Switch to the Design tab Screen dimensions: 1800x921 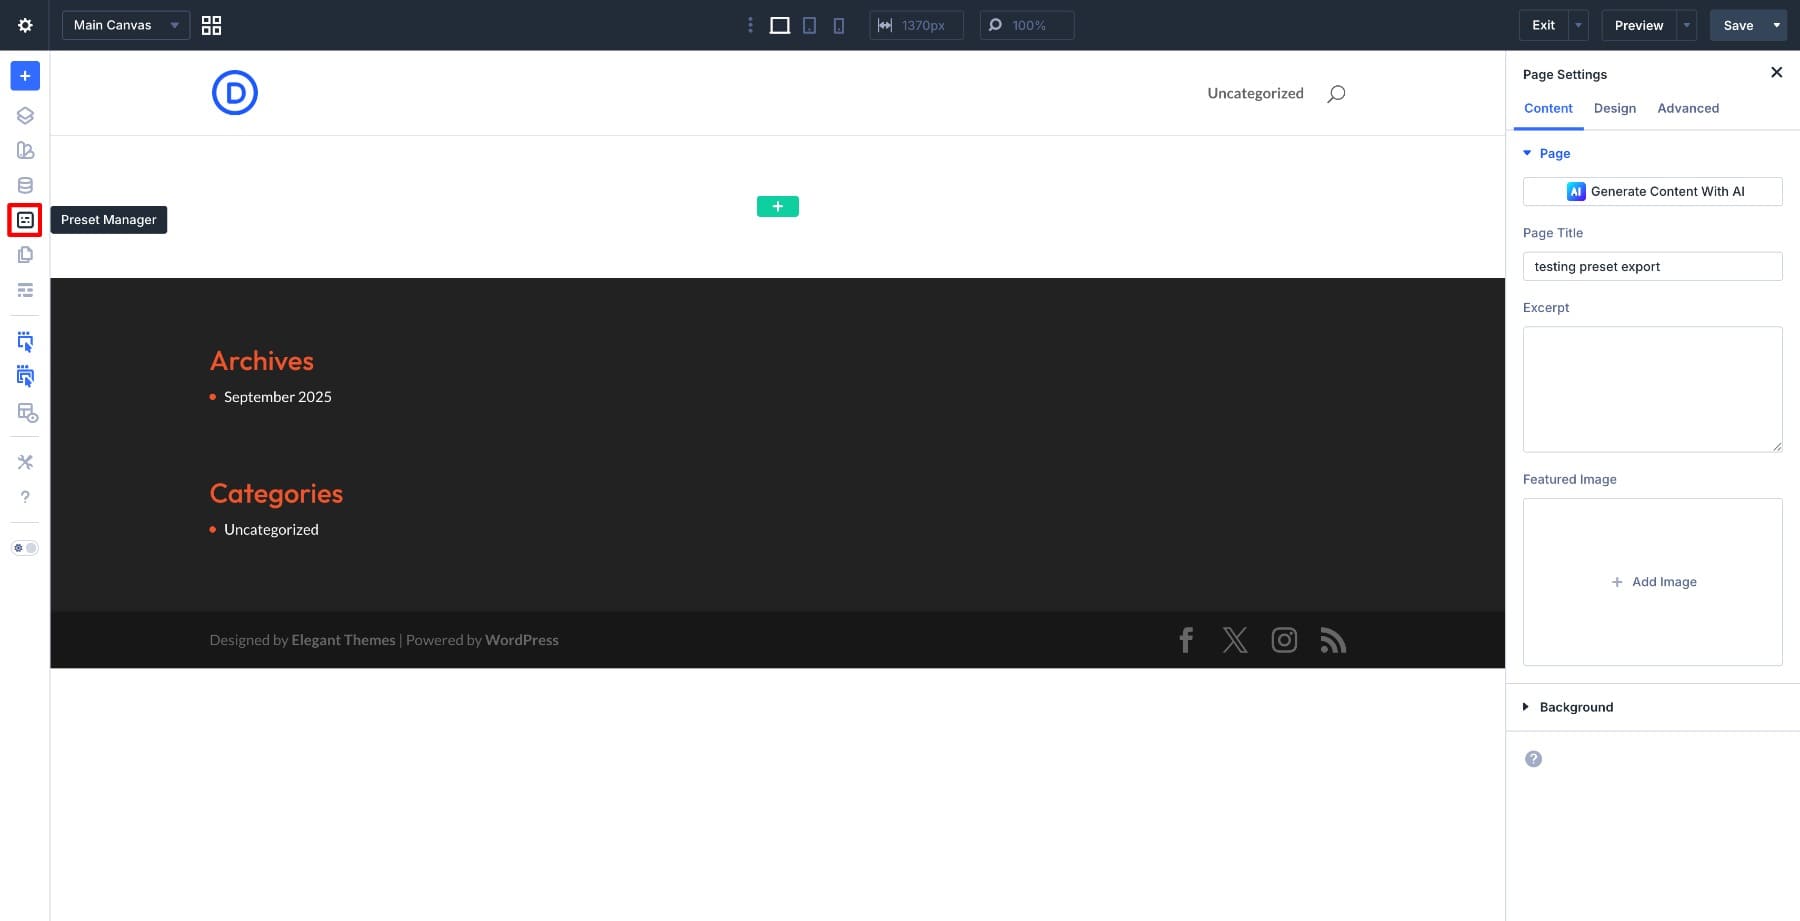coord(1614,108)
